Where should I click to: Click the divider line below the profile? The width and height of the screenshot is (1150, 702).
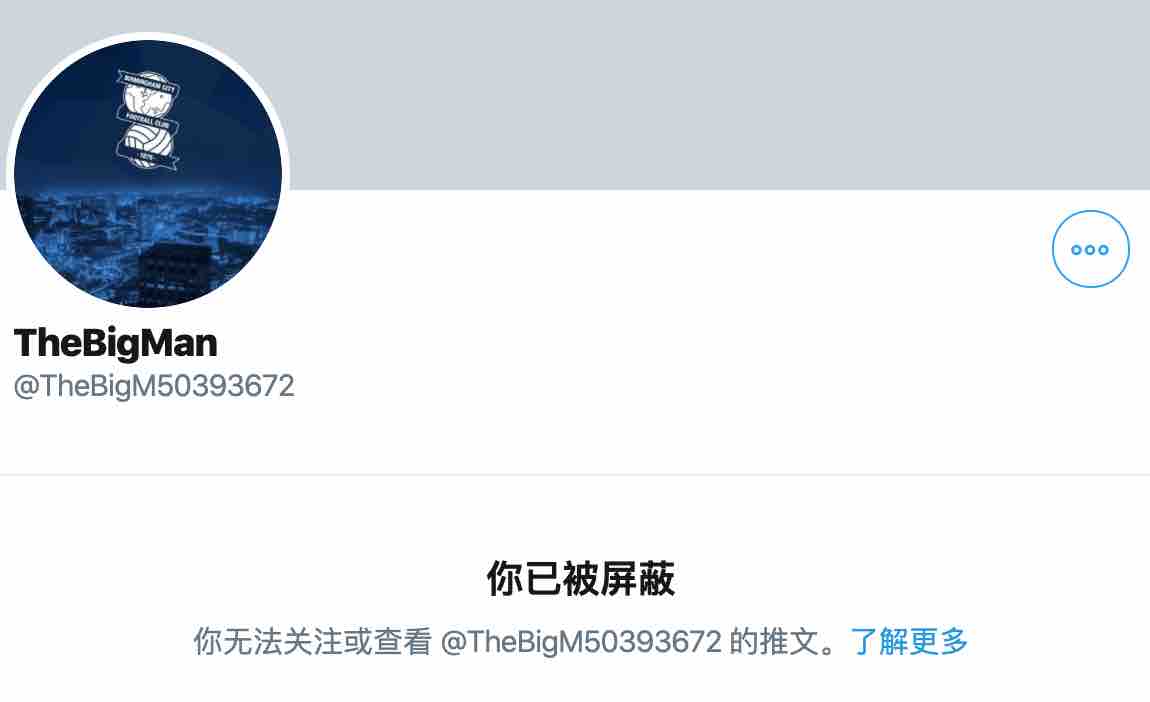pyautogui.click(x=575, y=474)
